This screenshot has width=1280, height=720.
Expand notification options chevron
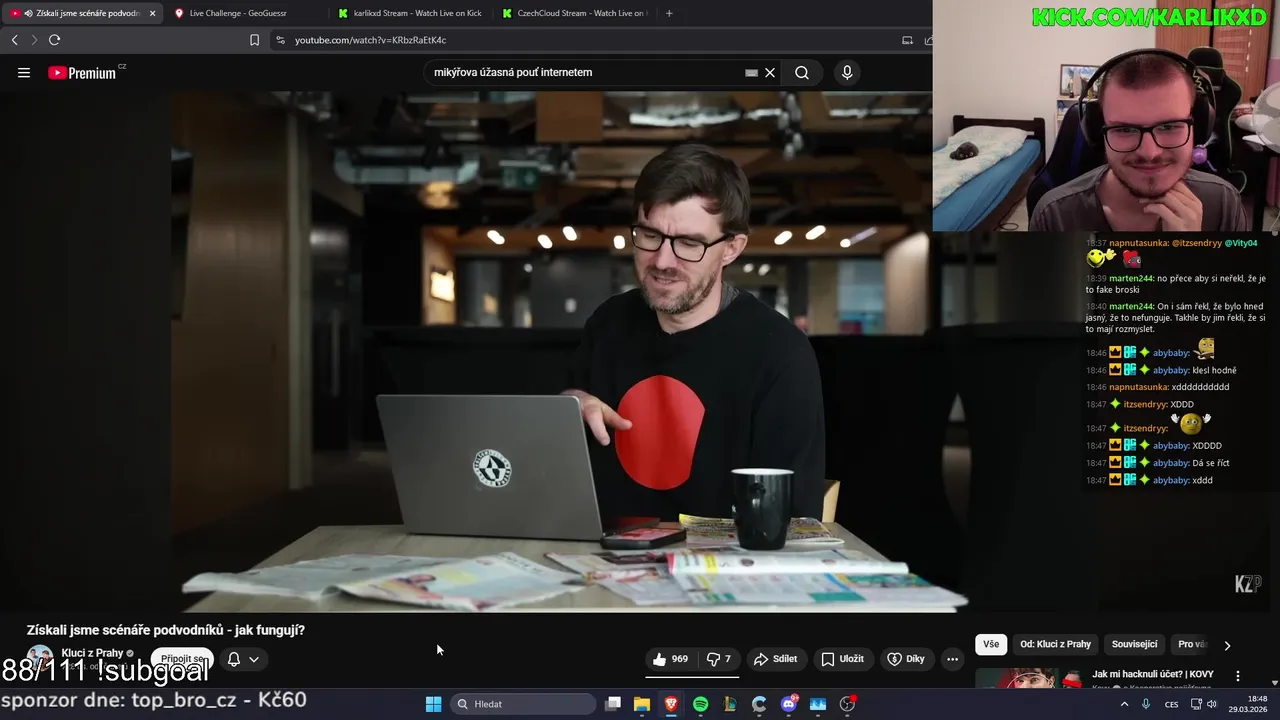[254, 659]
